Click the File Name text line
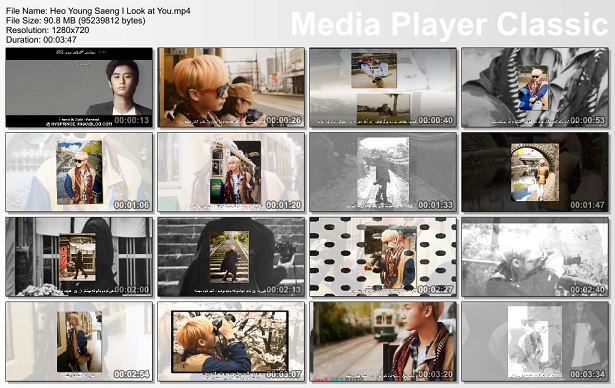This screenshot has width=615, height=388. 98,11
